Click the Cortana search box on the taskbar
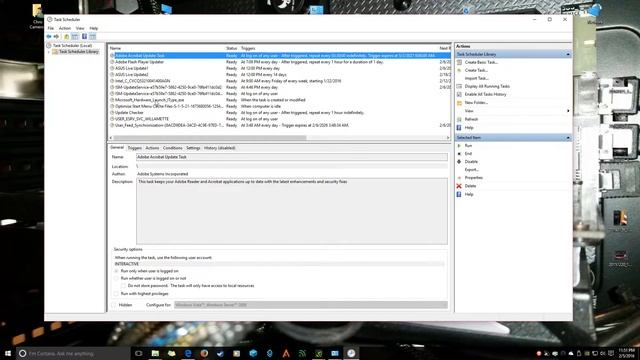 click(73, 353)
